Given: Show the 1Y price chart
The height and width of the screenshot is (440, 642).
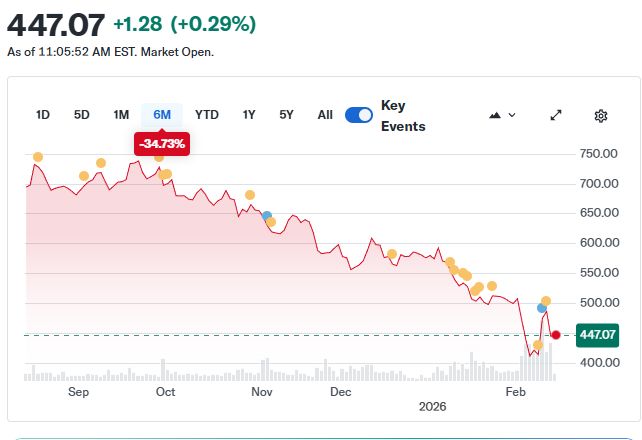Looking at the screenshot, I should point(249,115).
